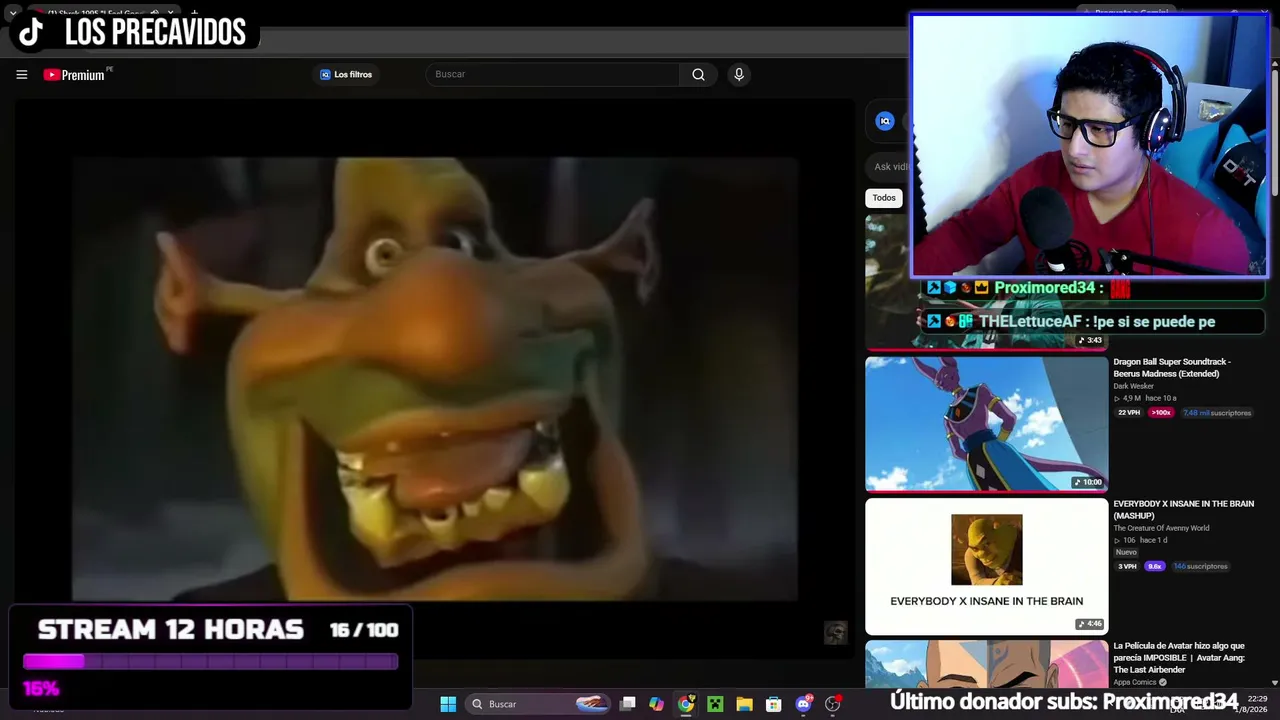Open OBS Studio from the taskbar
The height and width of the screenshot is (720, 1280).
833,704
